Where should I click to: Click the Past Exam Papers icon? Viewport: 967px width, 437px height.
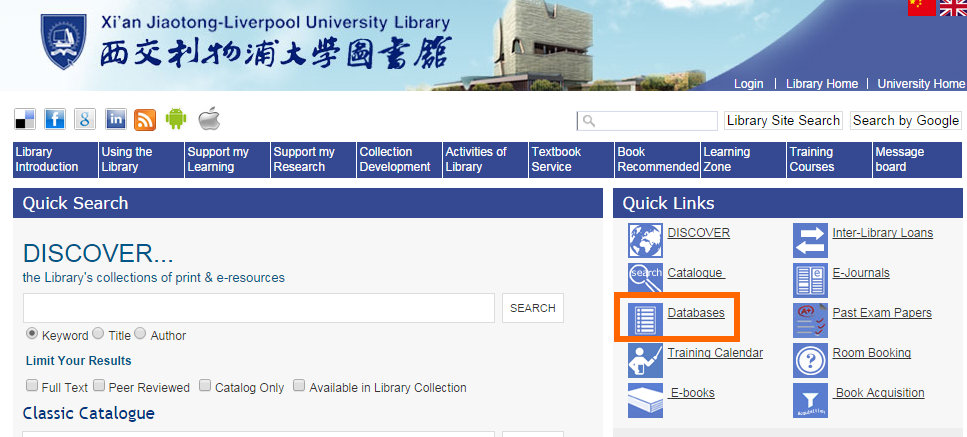tap(810, 321)
